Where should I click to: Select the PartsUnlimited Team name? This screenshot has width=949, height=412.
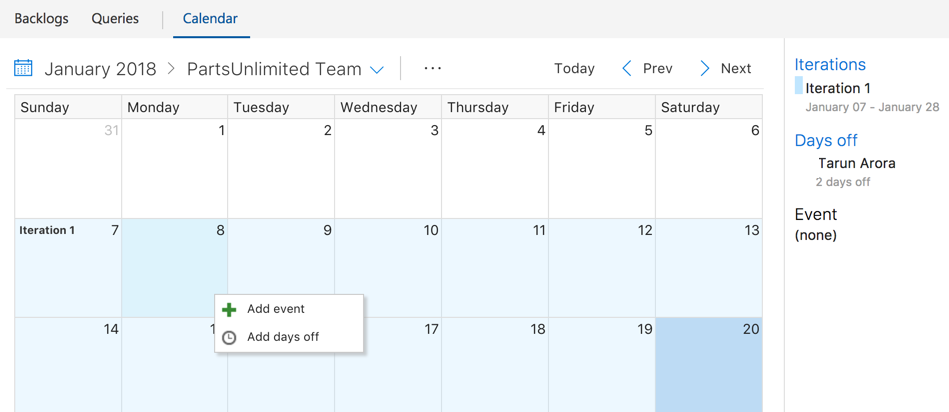coord(274,69)
